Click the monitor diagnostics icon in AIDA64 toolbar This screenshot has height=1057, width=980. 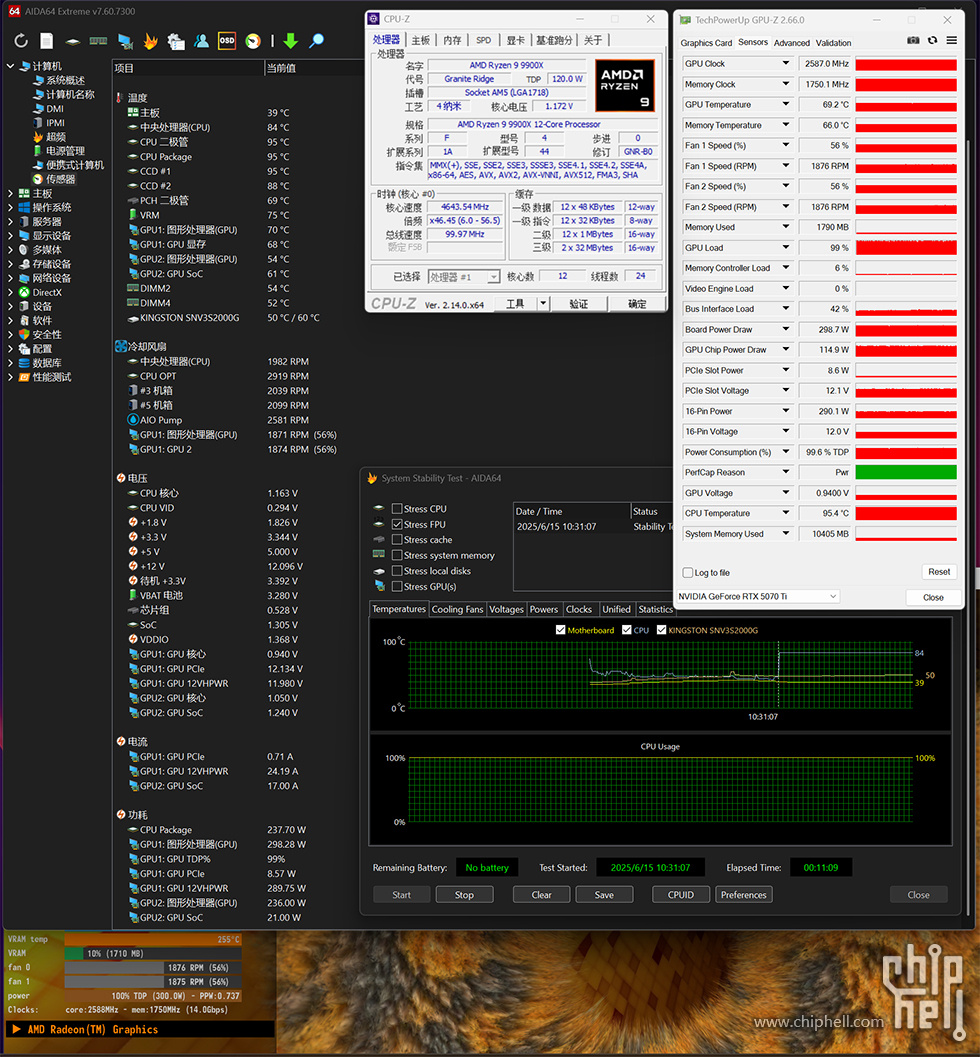pos(125,42)
